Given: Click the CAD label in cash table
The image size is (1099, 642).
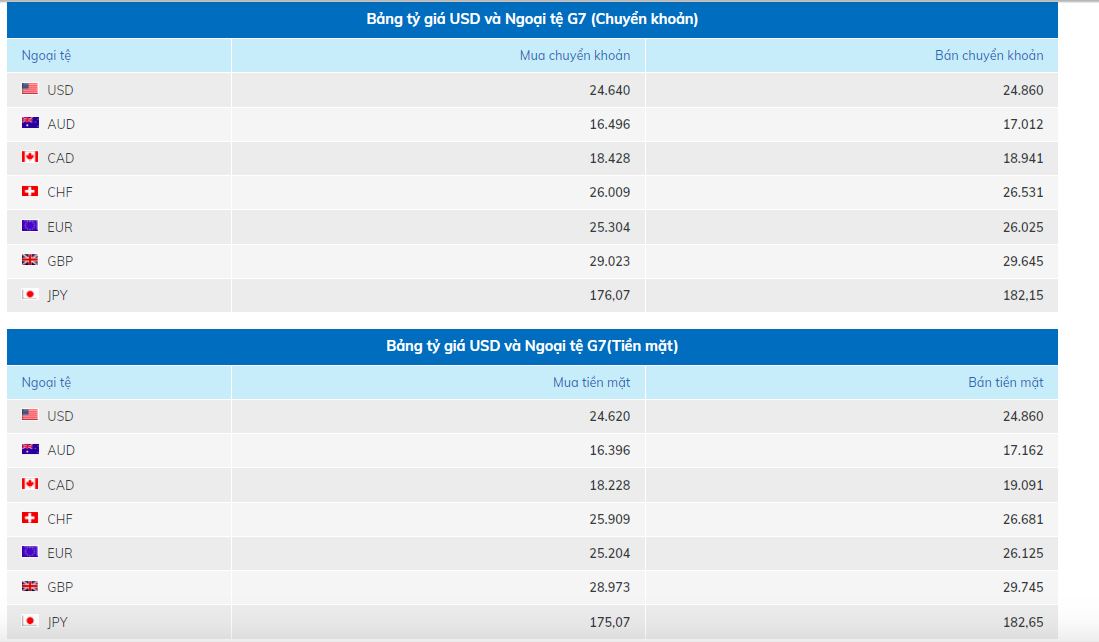Looking at the screenshot, I should (61, 485).
